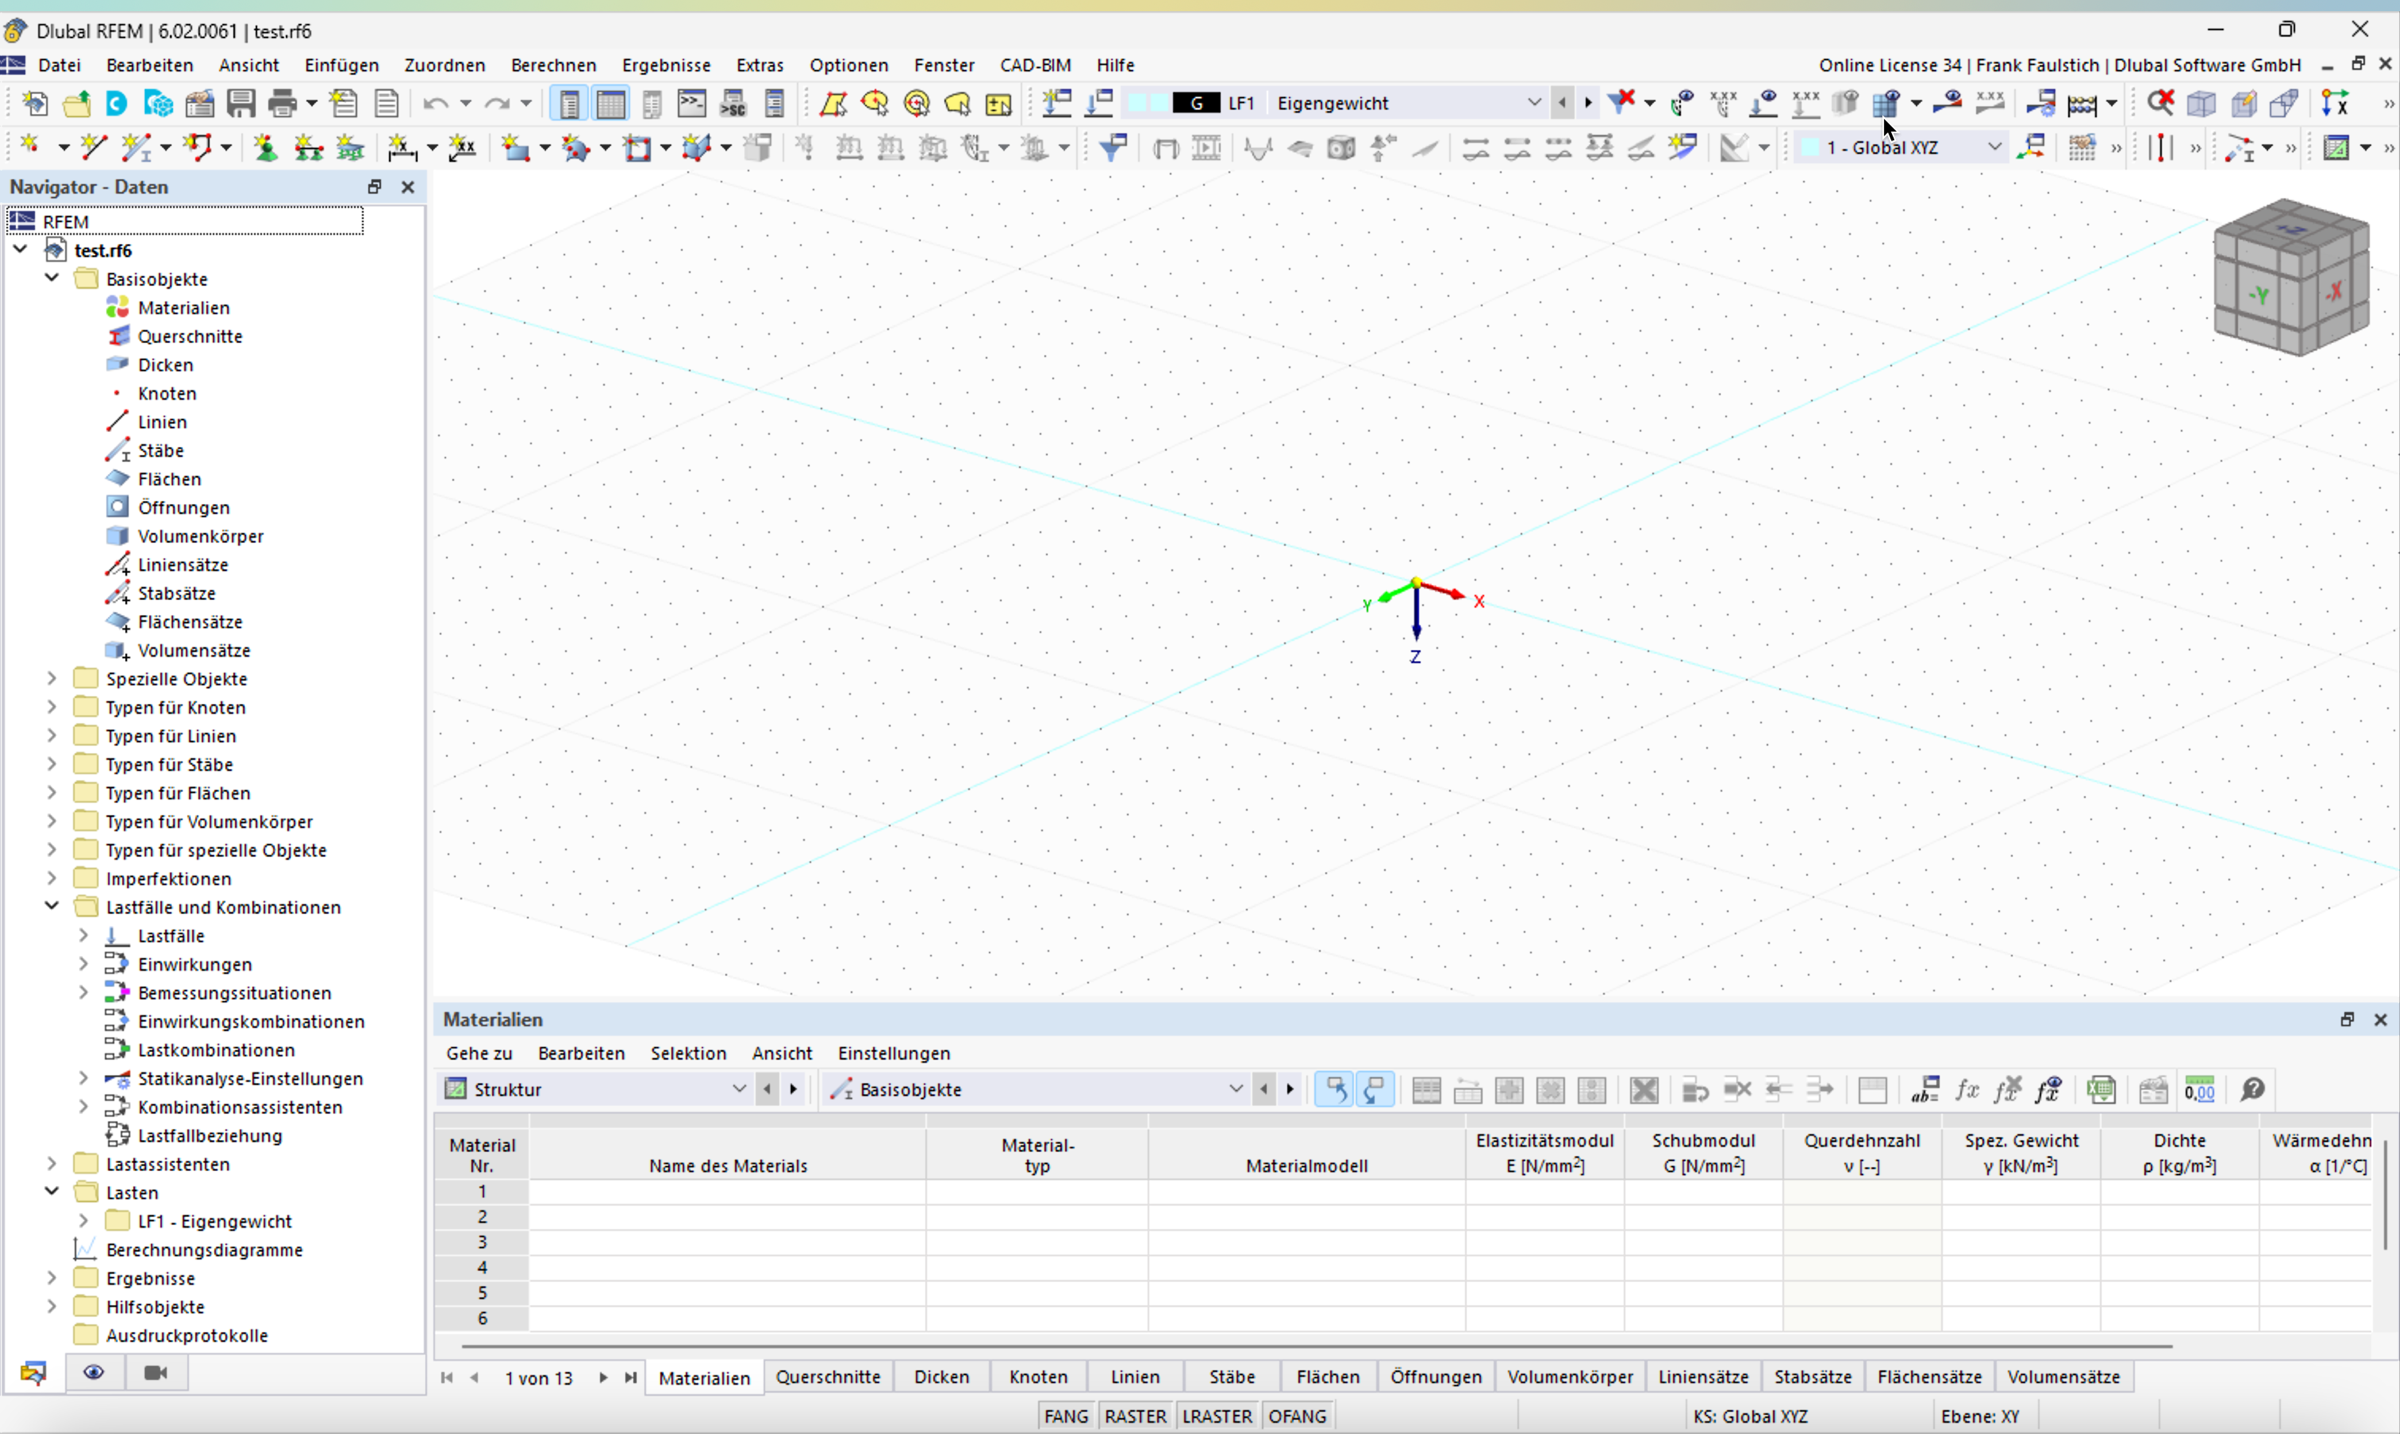The width and height of the screenshot is (2400, 1434).
Task: Toggle show loads eye icon in toolbar
Action: pyautogui.click(x=1763, y=102)
